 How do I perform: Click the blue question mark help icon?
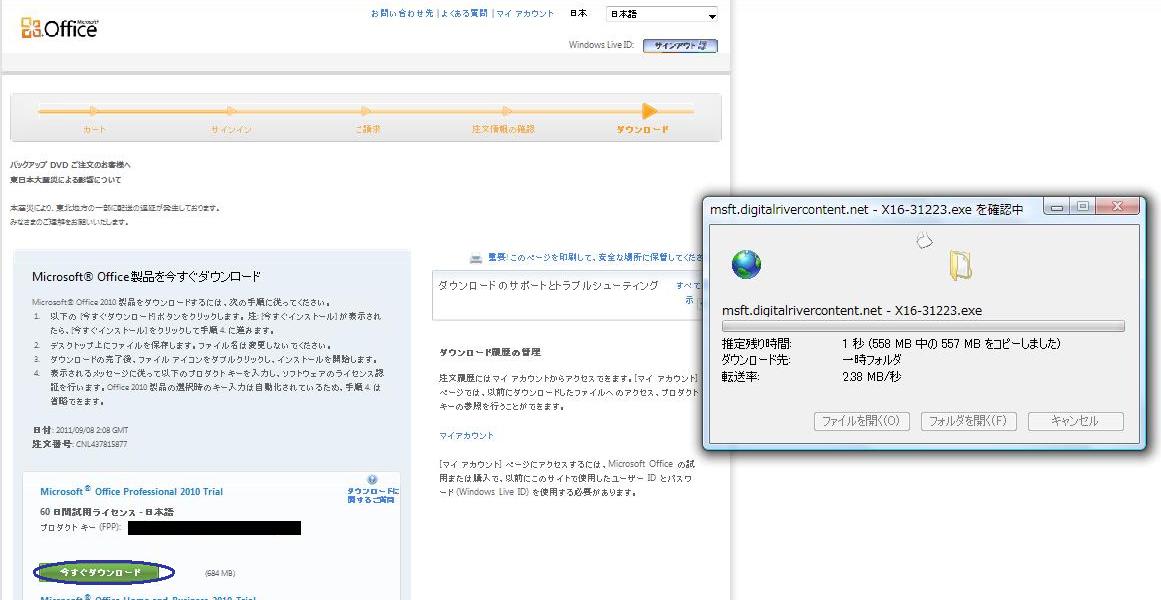[x=372, y=480]
